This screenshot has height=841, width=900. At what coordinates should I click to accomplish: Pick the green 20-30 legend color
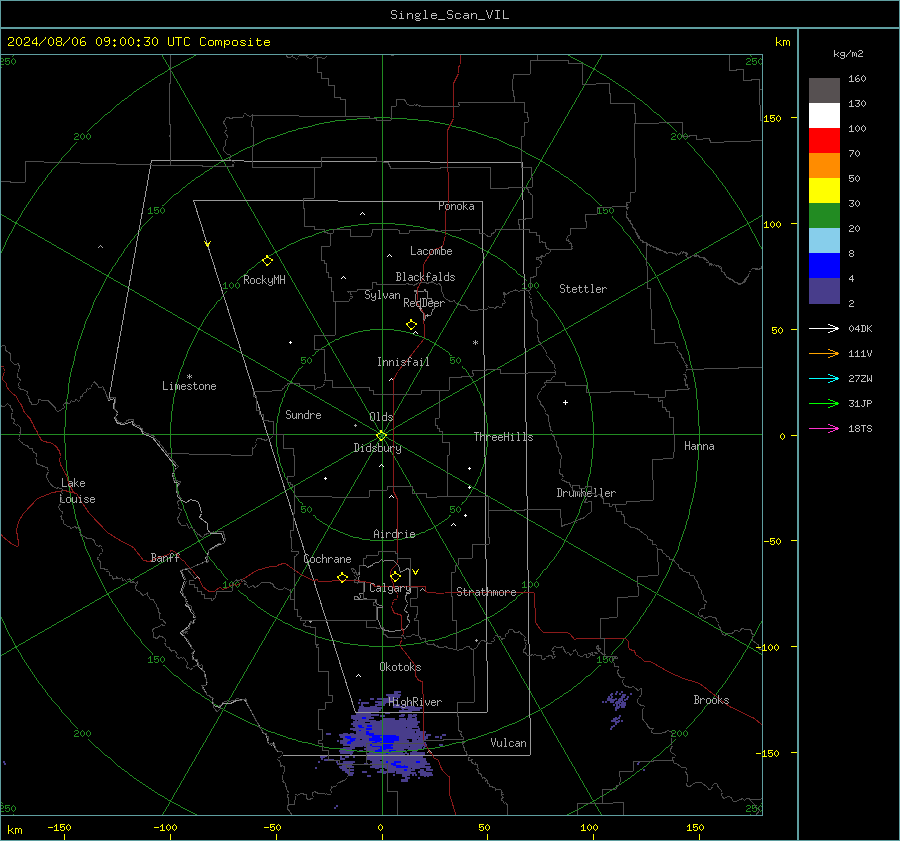tap(824, 216)
